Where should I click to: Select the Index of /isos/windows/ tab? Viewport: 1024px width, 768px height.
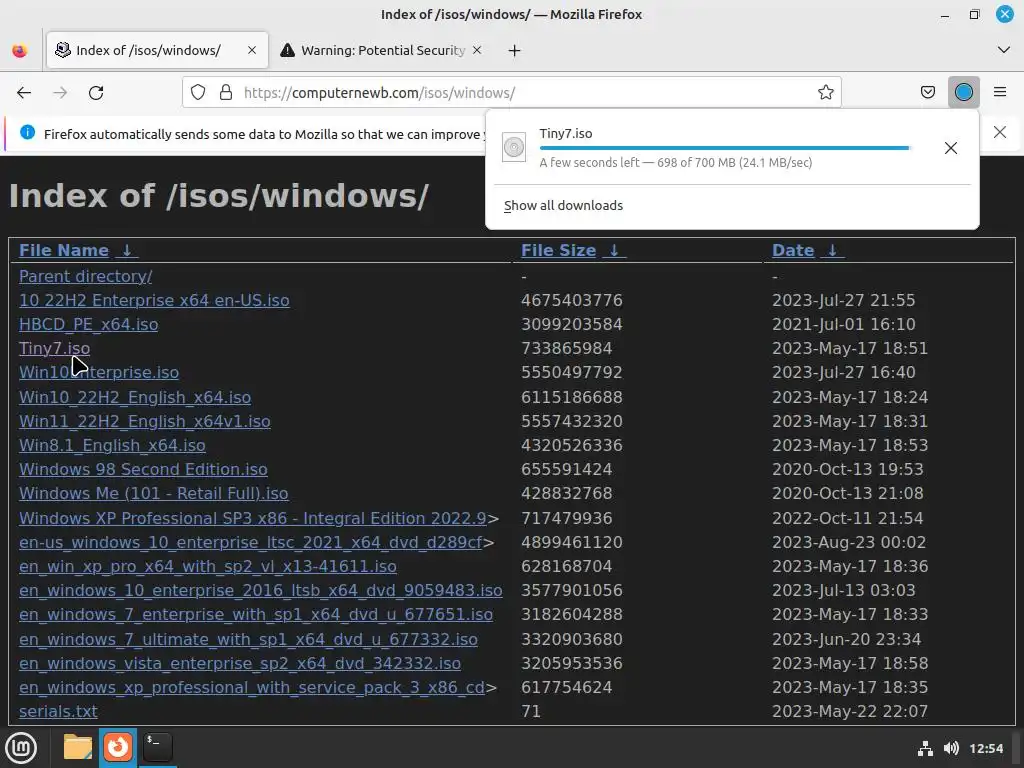pos(157,50)
